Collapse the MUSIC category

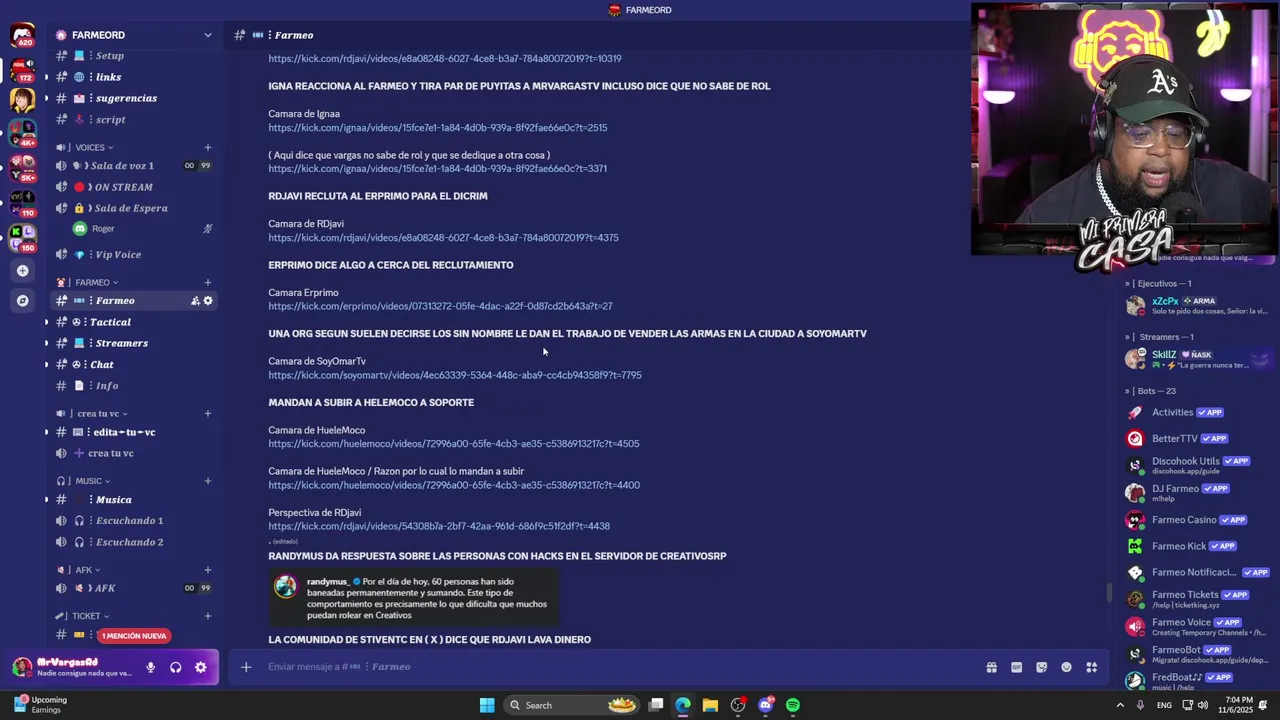tap(85, 480)
